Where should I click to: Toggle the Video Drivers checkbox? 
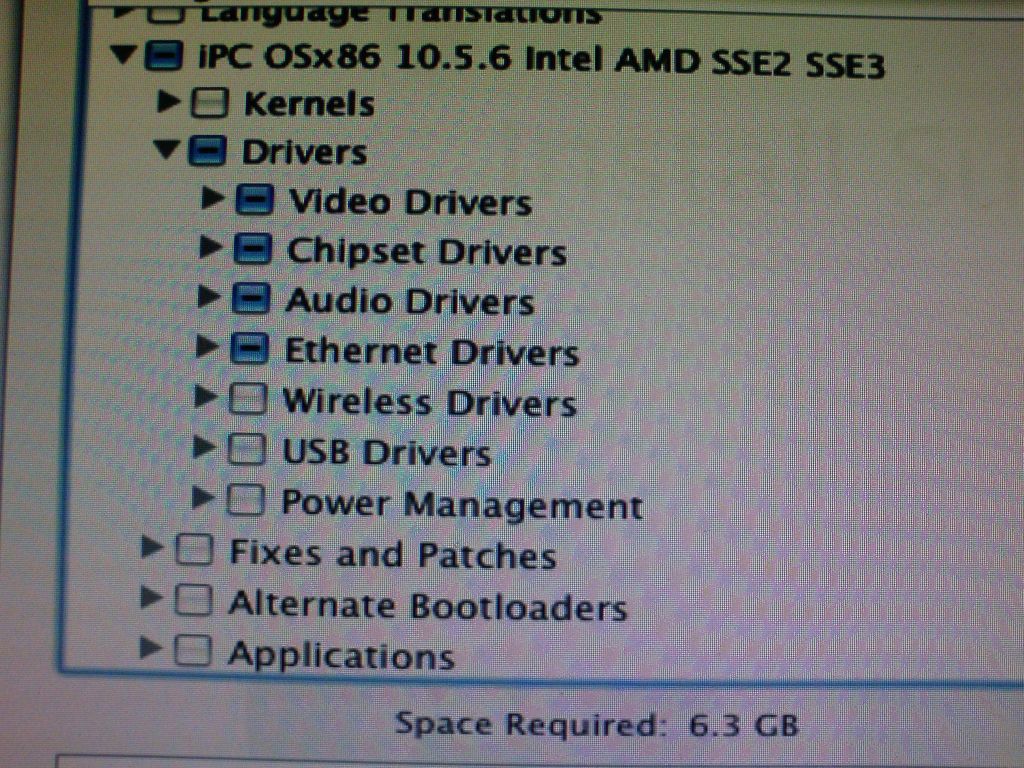(x=254, y=200)
